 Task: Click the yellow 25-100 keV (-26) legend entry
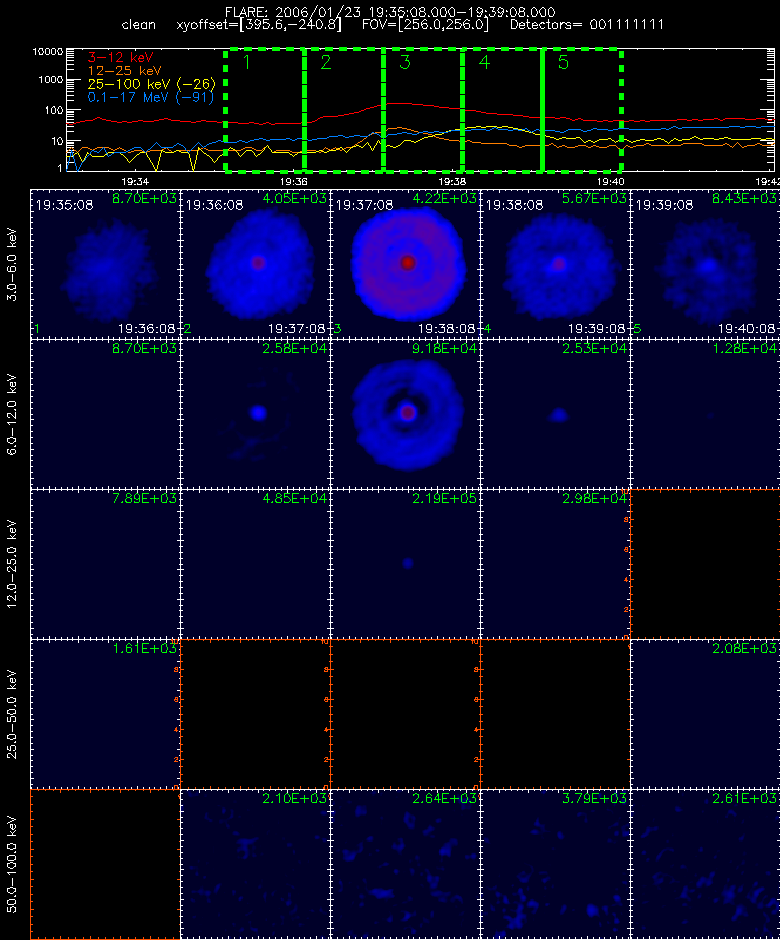tap(152, 84)
